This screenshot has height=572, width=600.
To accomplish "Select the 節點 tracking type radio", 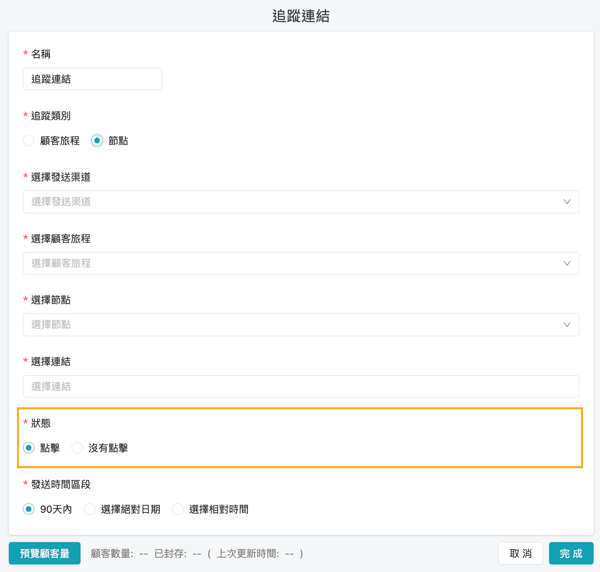I will [97, 141].
